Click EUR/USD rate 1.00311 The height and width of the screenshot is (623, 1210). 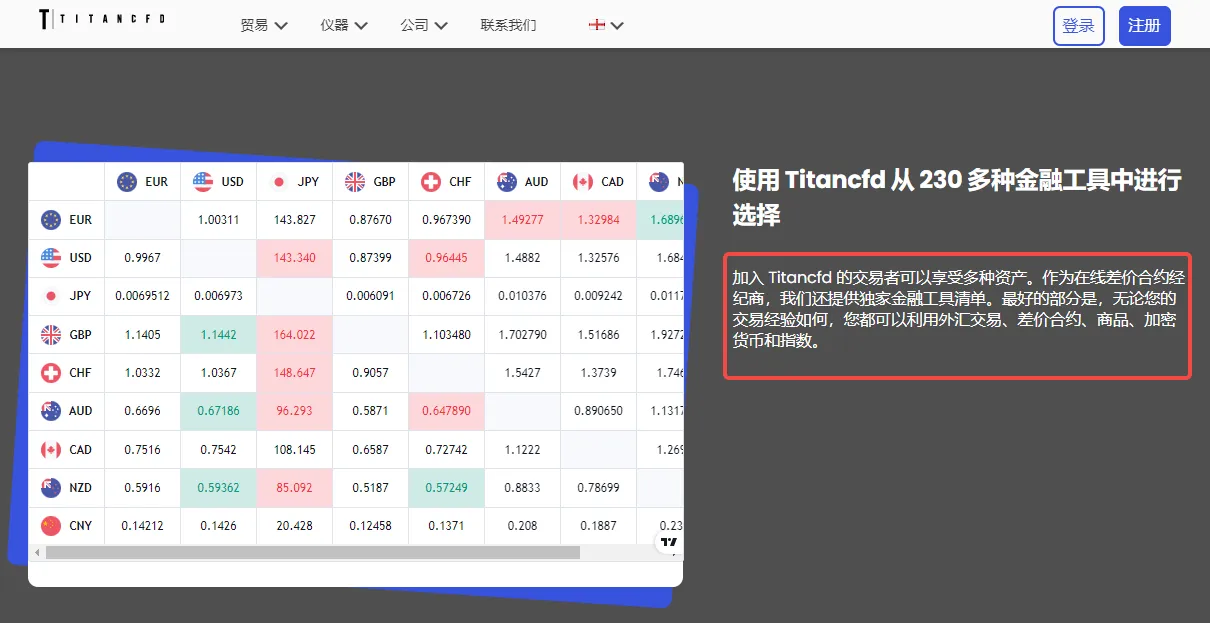pos(218,220)
